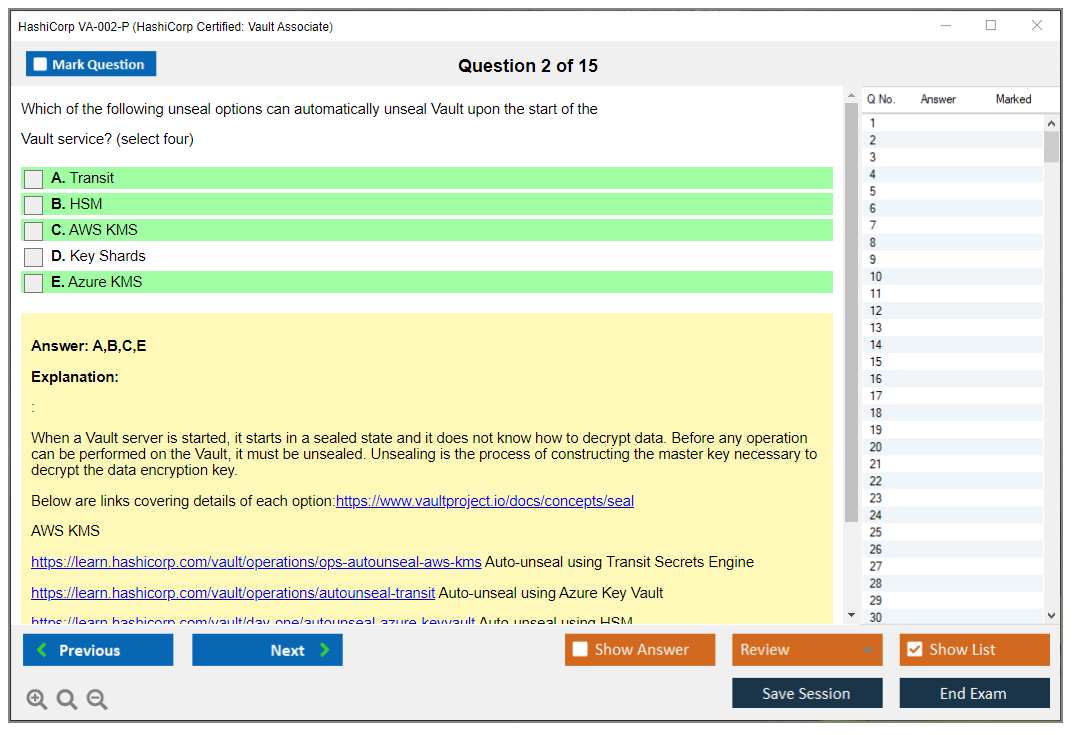1075x735 pixels.
Task: Check the Mark Question checkbox
Action: (41, 65)
